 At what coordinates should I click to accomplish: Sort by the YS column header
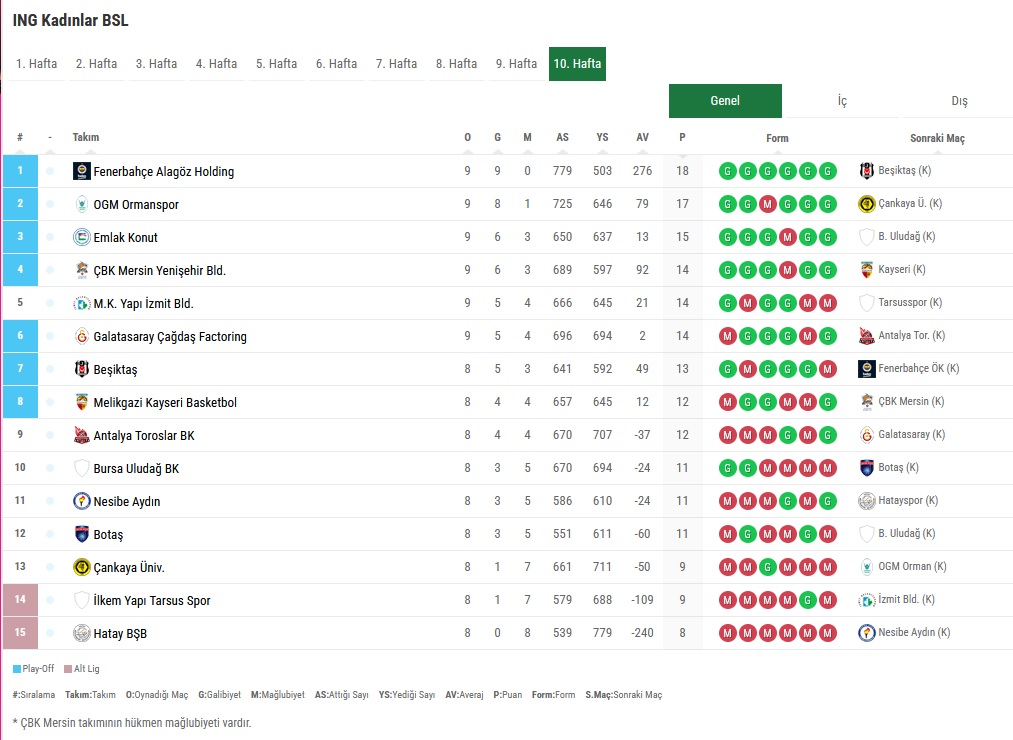coord(602,137)
